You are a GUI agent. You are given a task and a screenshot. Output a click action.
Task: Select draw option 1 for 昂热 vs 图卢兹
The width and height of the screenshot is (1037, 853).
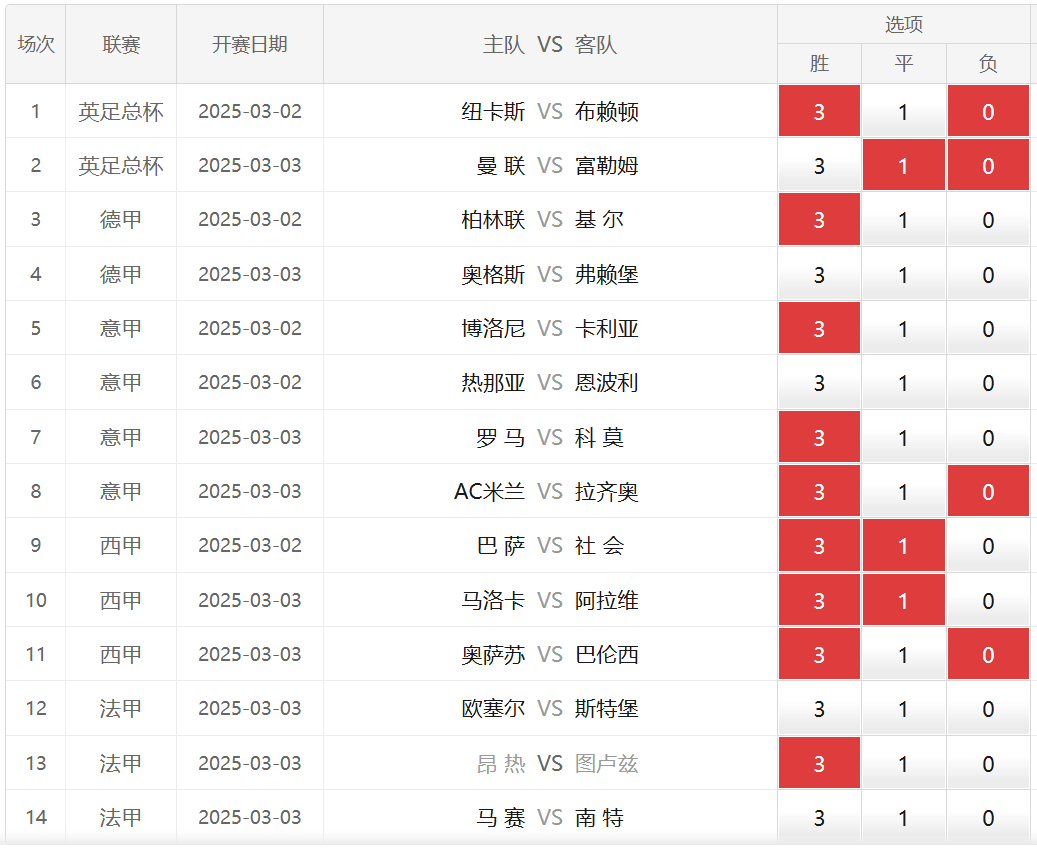(903, 763)
